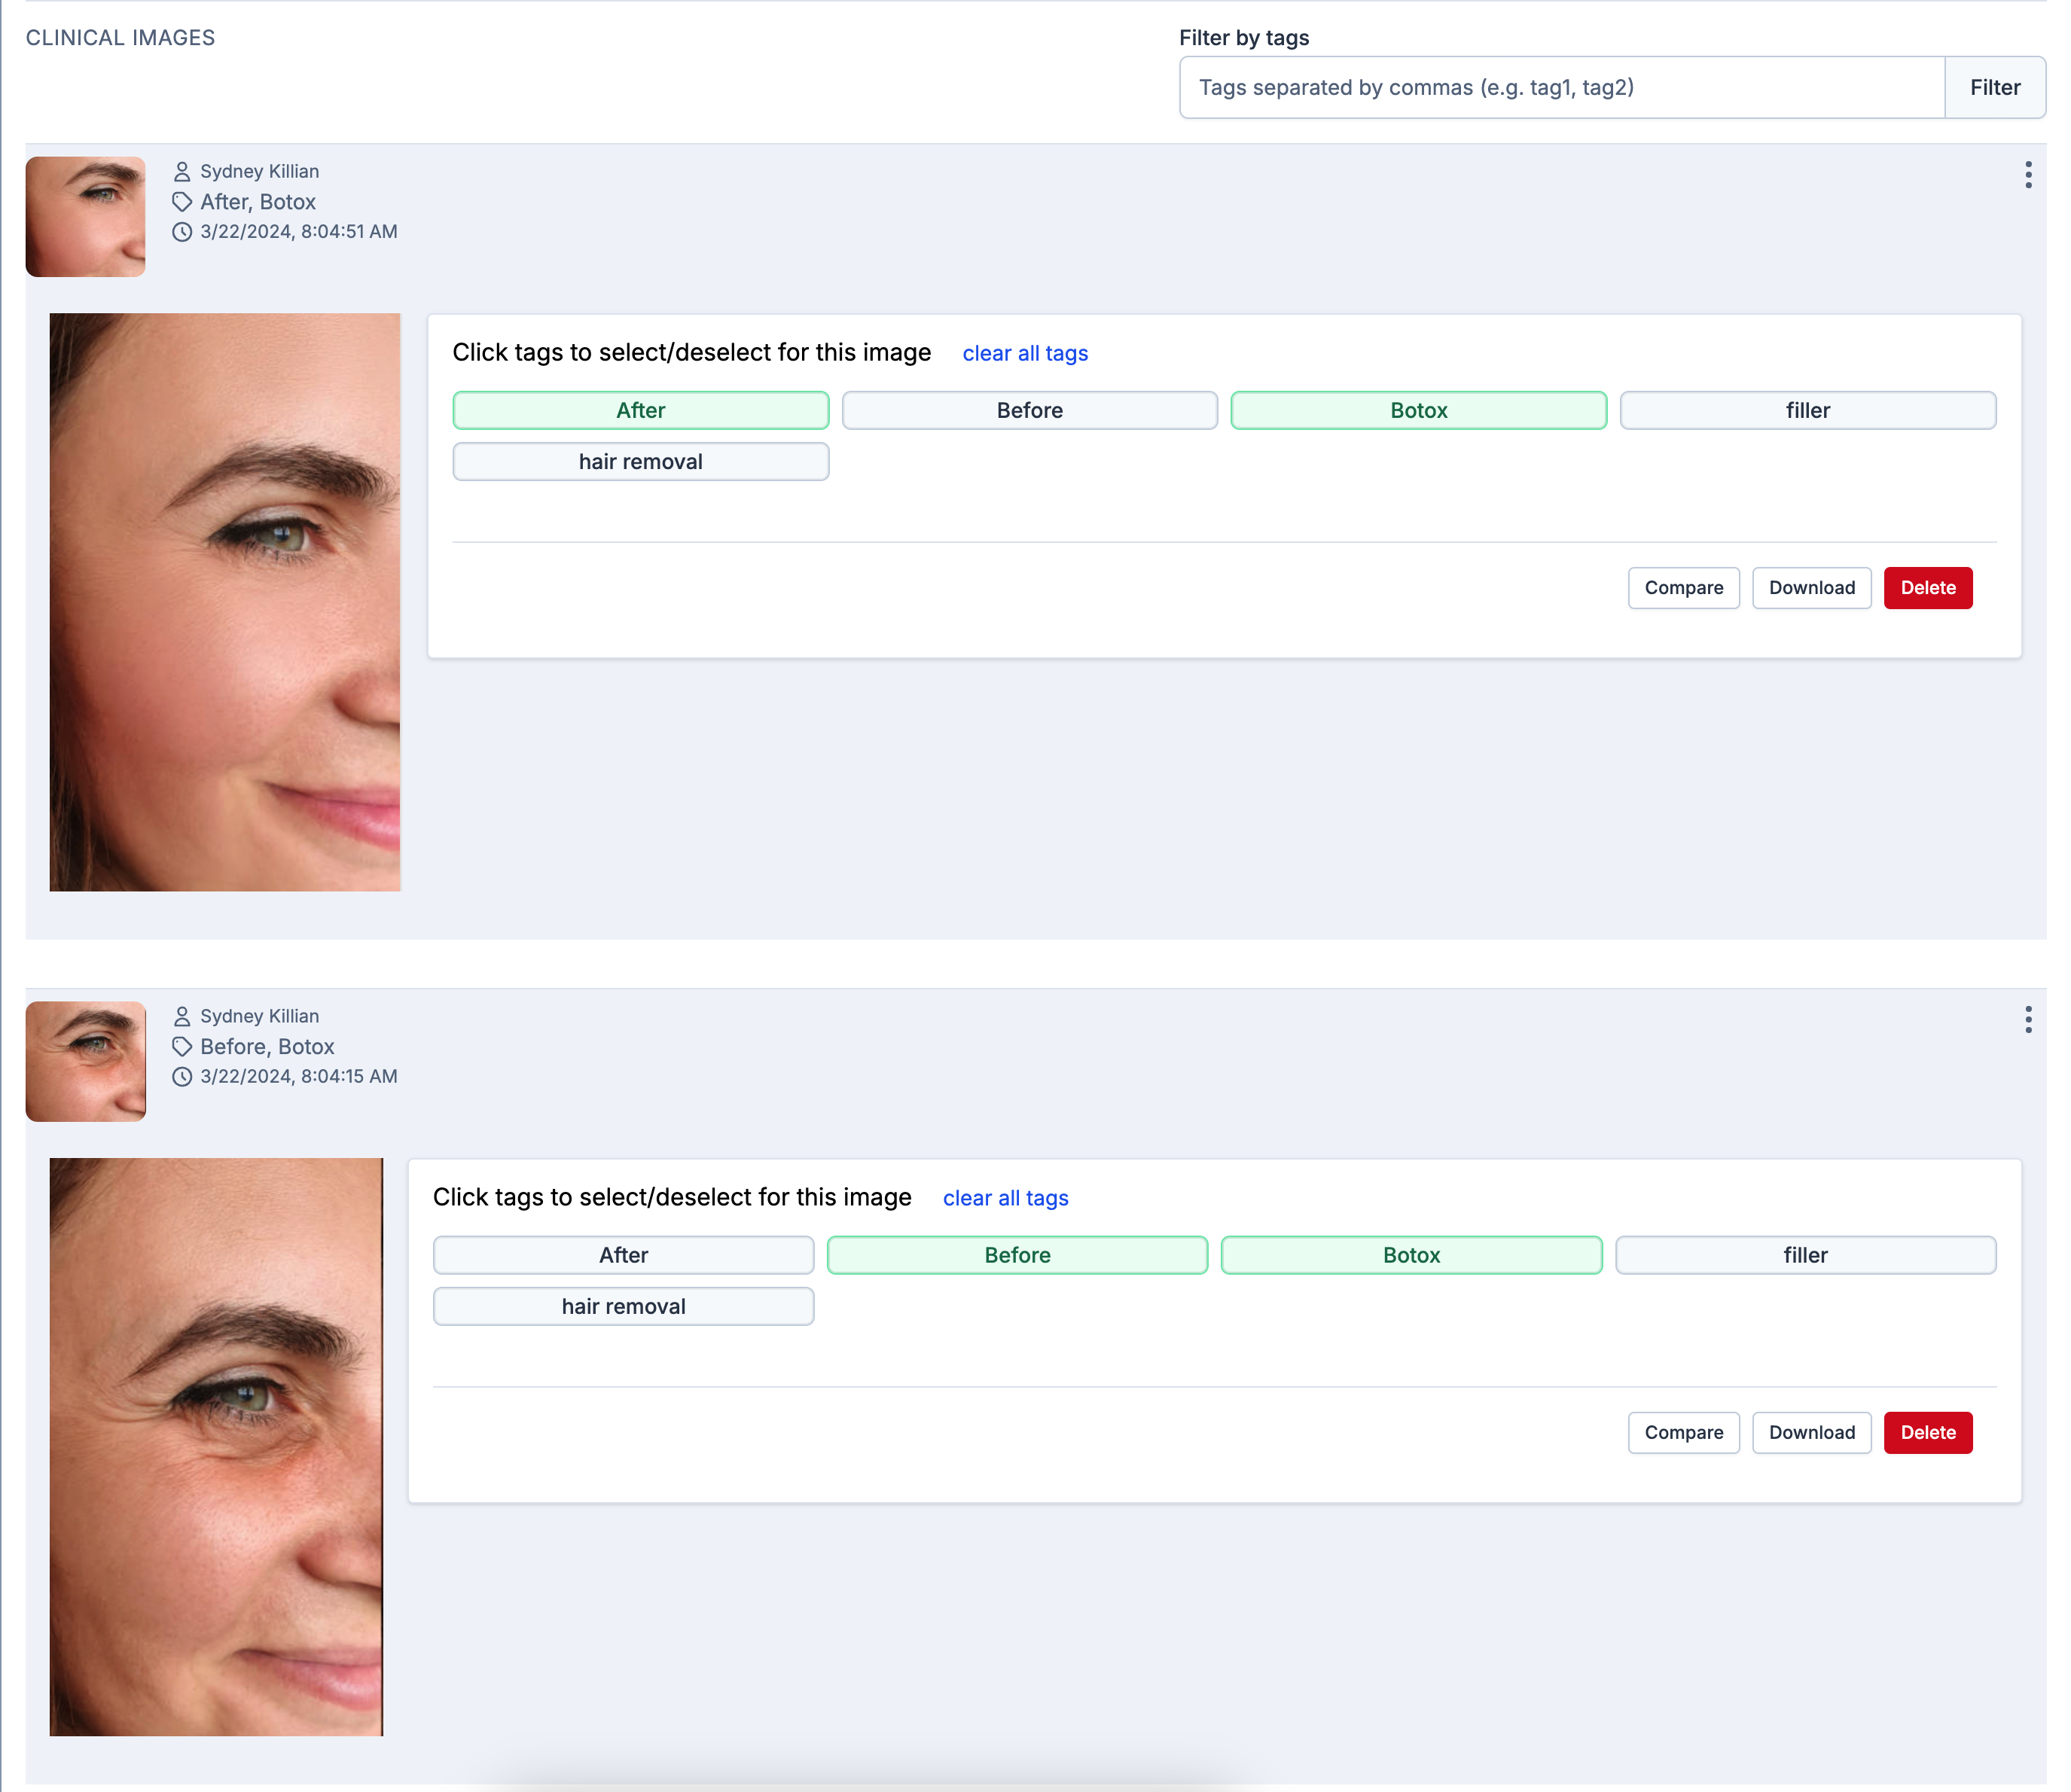
Task: Open large Before Botox photo preview
Action: (216, 1446)
